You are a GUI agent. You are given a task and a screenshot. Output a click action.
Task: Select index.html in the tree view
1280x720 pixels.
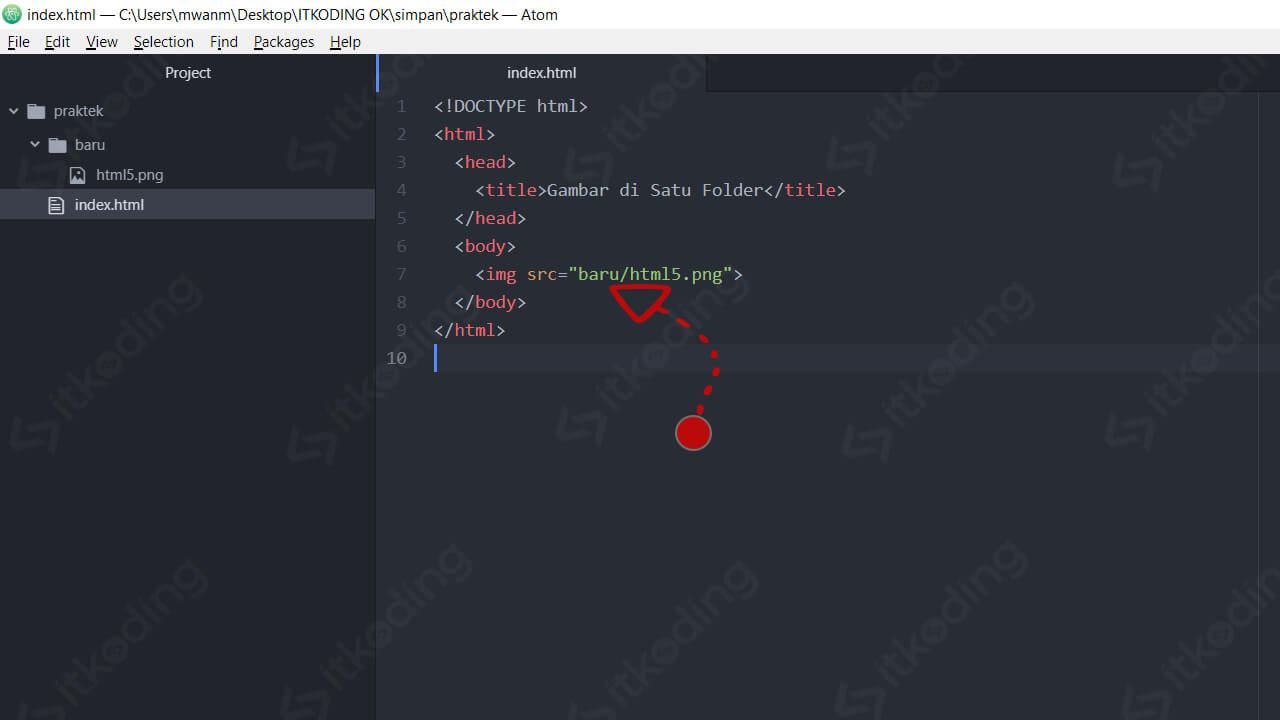coord(109,205)
